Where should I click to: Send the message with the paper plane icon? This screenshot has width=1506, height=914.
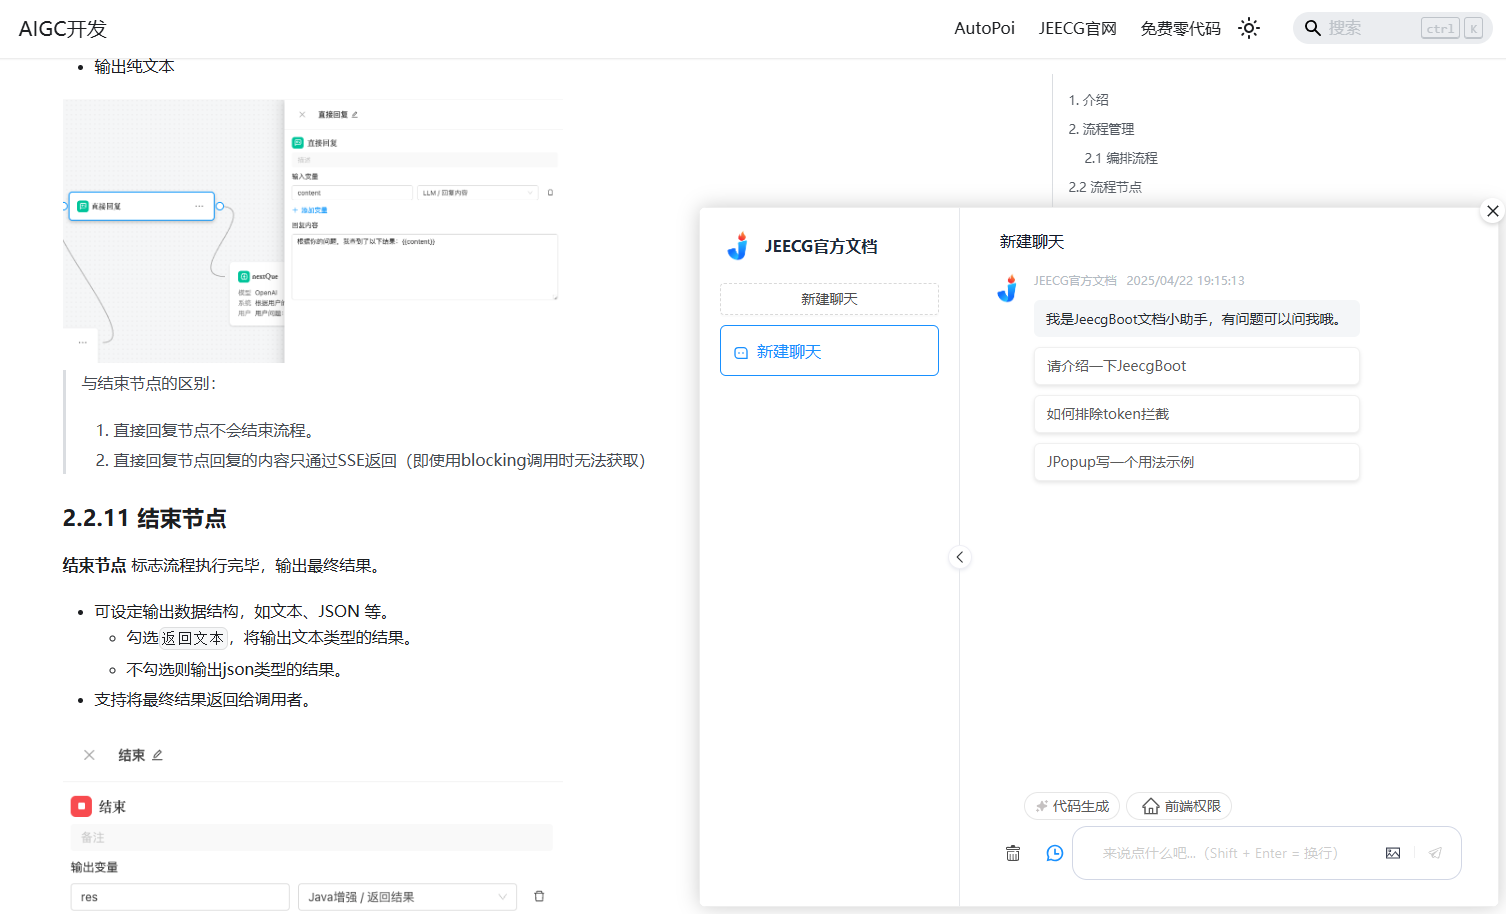coord(1435,853)
